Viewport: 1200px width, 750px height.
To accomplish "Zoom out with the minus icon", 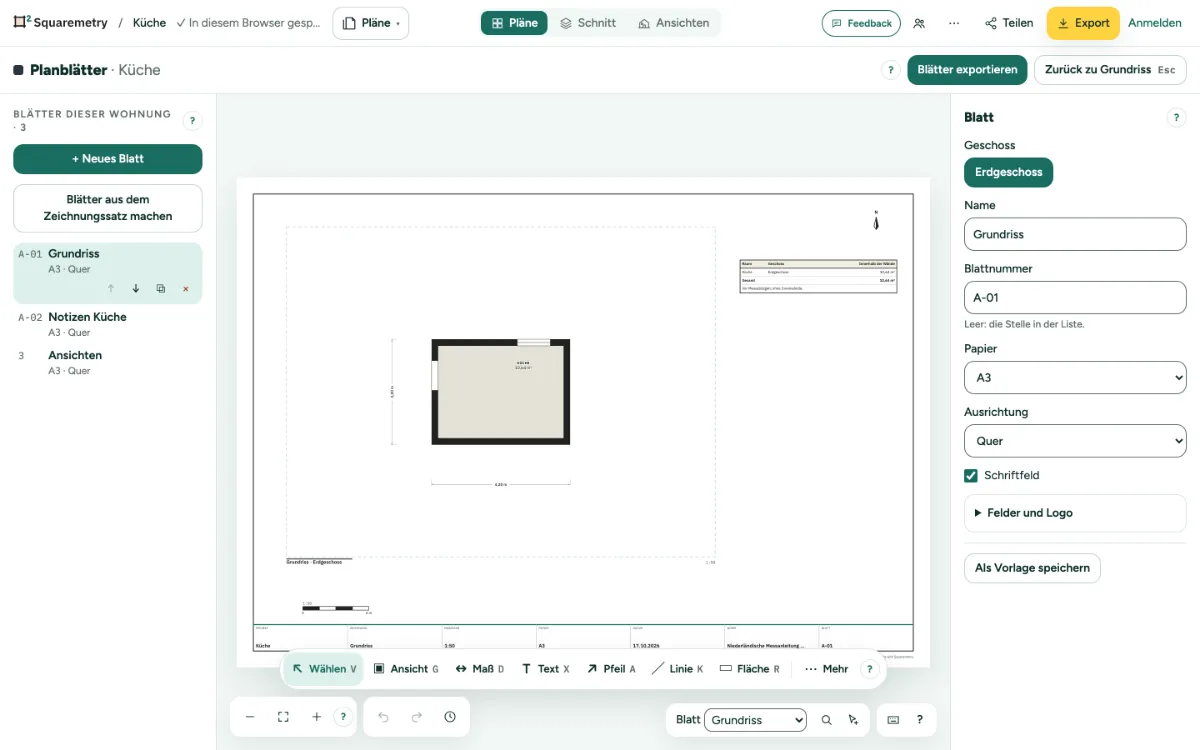I will point(250,717).
